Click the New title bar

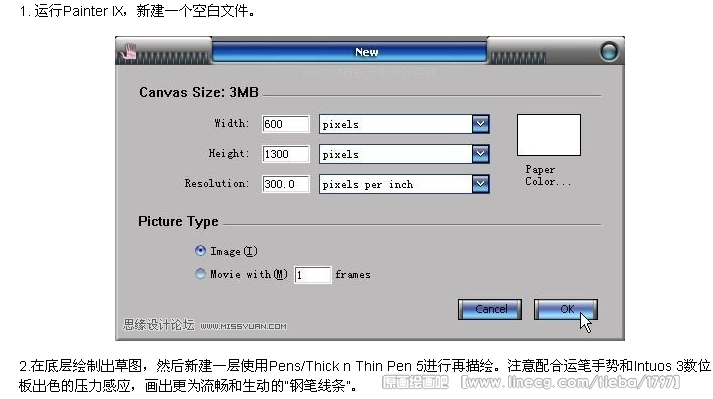click(x=349, y=52)
